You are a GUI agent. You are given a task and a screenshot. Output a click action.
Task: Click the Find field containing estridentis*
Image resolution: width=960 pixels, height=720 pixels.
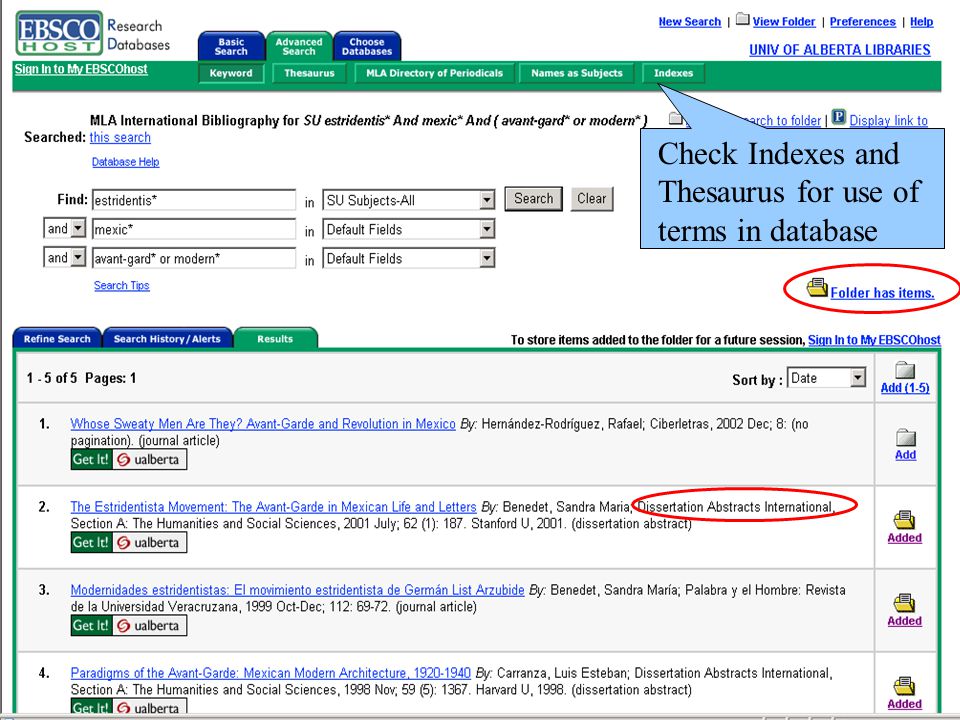194,200
